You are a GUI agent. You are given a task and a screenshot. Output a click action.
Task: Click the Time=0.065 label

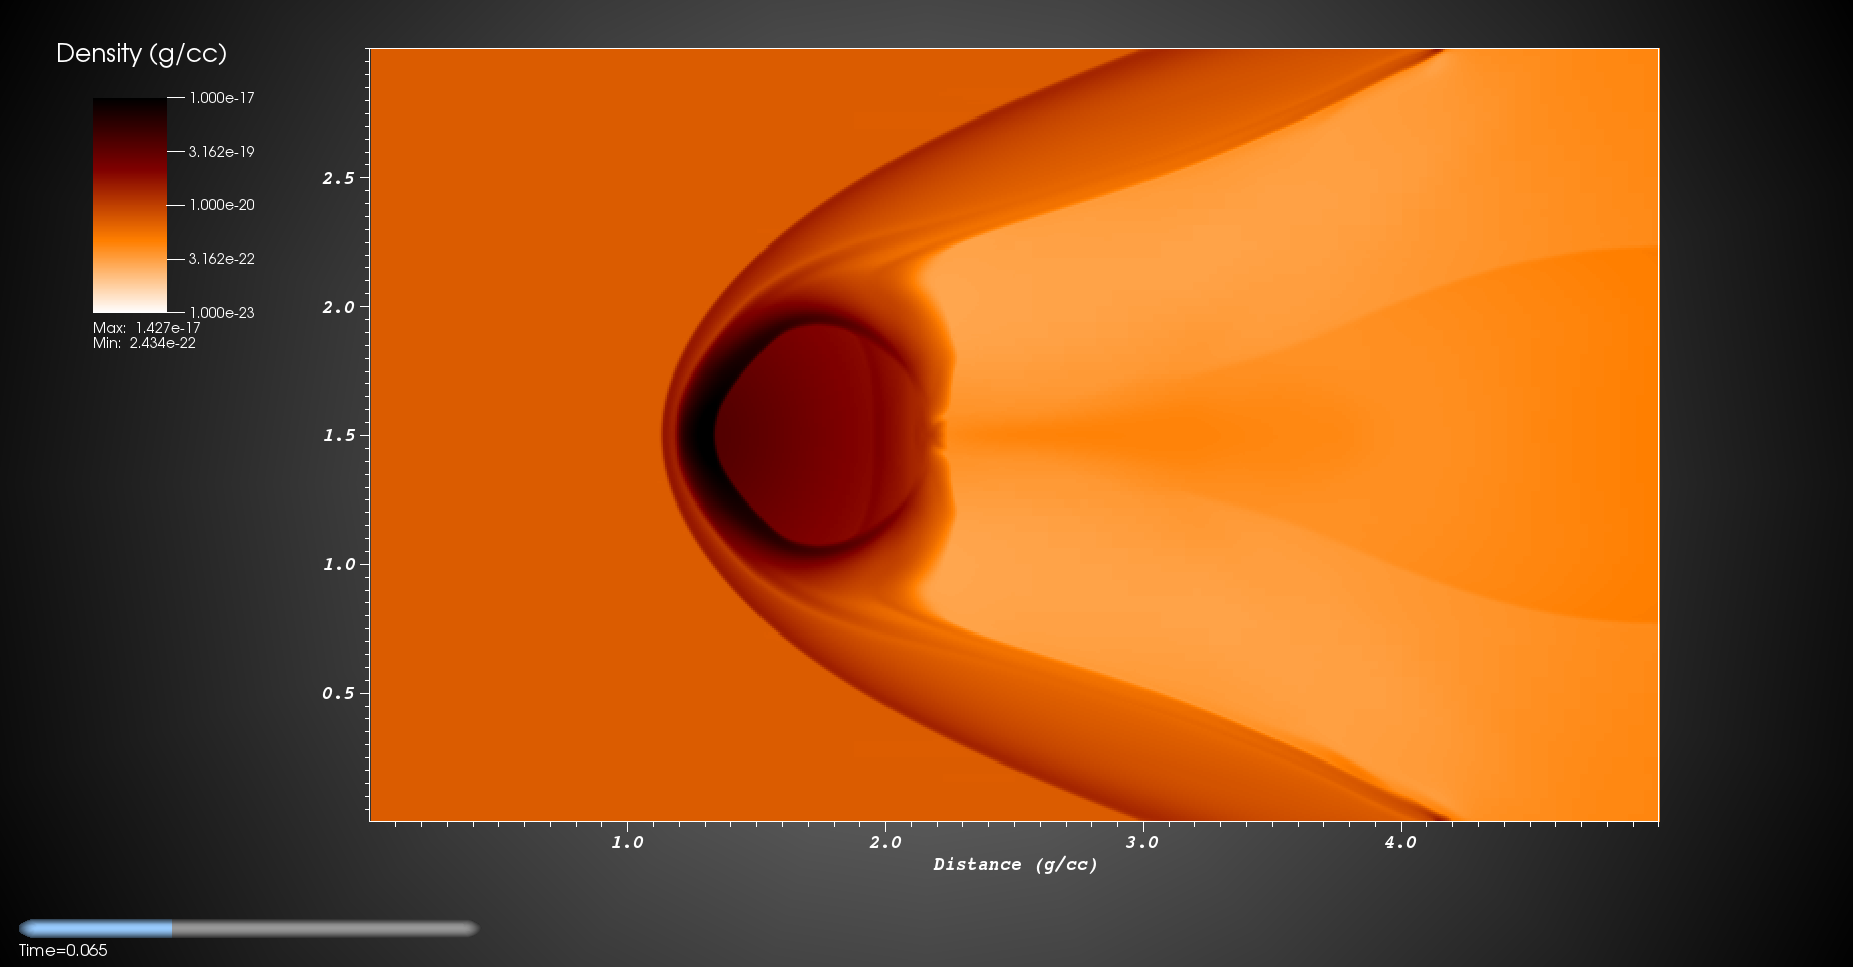pyautogui.click(x=63, y=951)
